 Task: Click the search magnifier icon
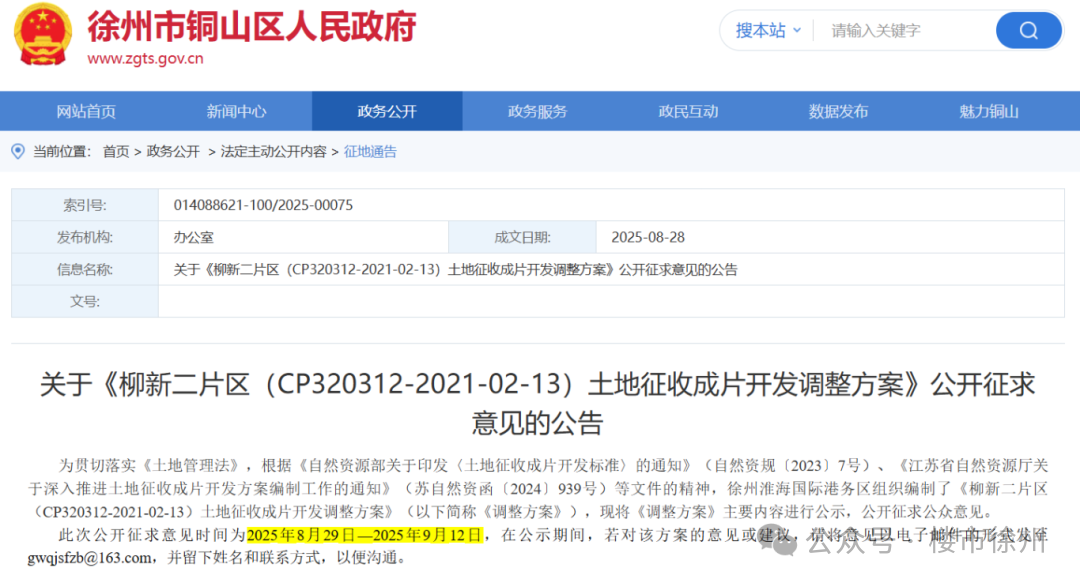[1028, 30]
